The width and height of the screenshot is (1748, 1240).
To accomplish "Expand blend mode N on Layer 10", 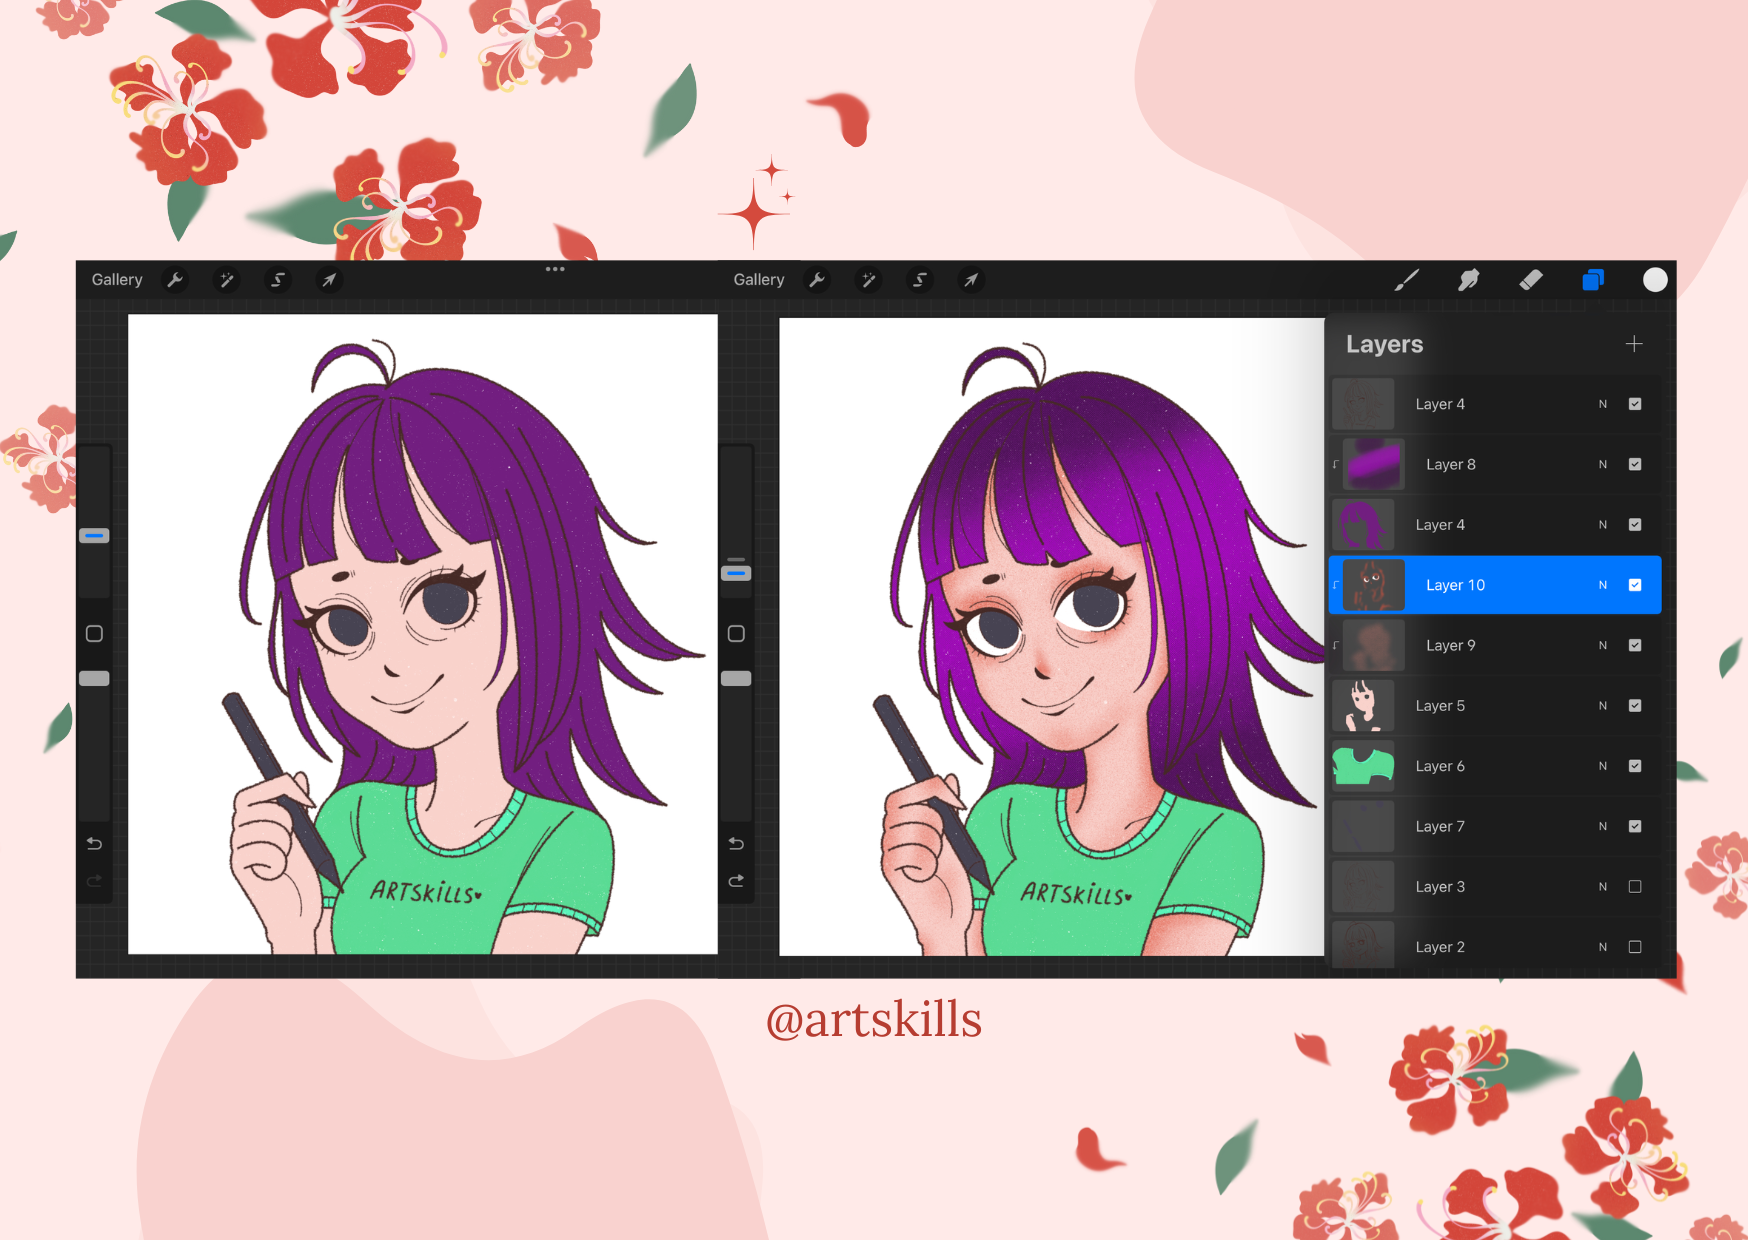I will [x=1603, y=585].
